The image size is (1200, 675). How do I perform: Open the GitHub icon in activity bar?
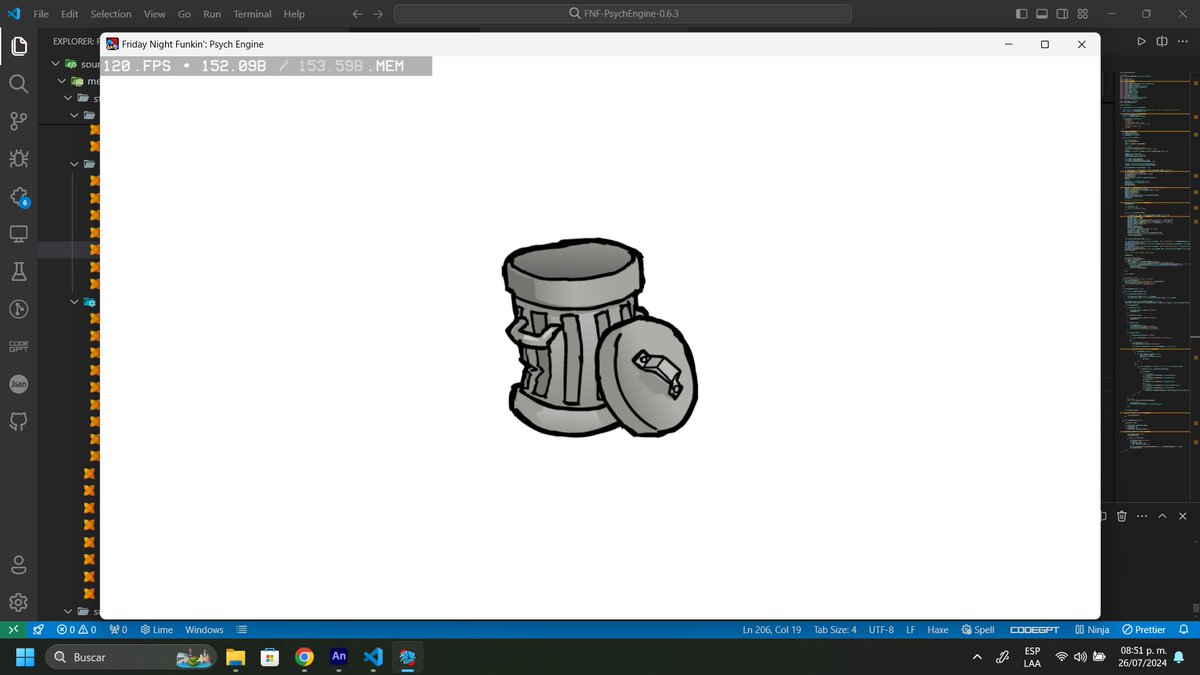coord(18,421)
